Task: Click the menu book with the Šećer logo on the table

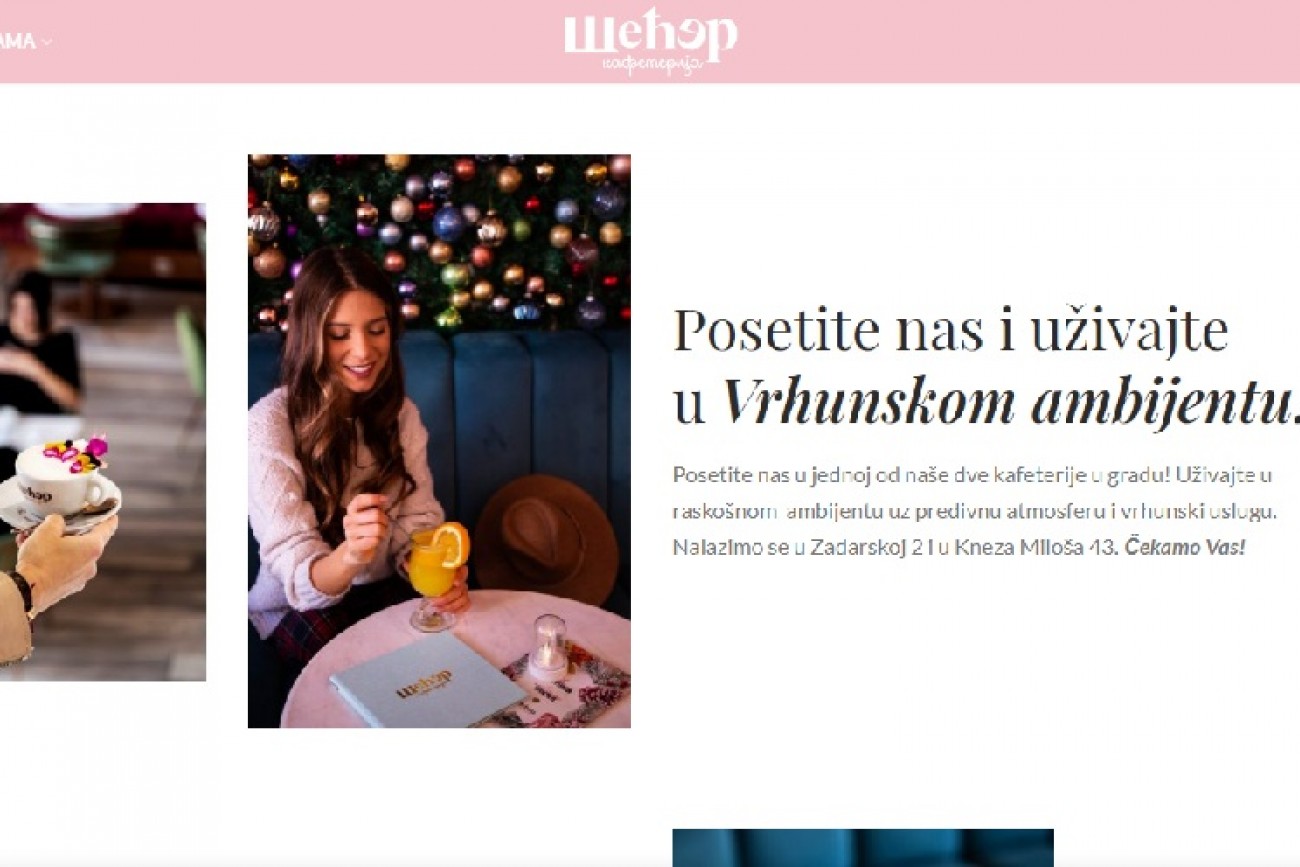Action: (427, 683)
